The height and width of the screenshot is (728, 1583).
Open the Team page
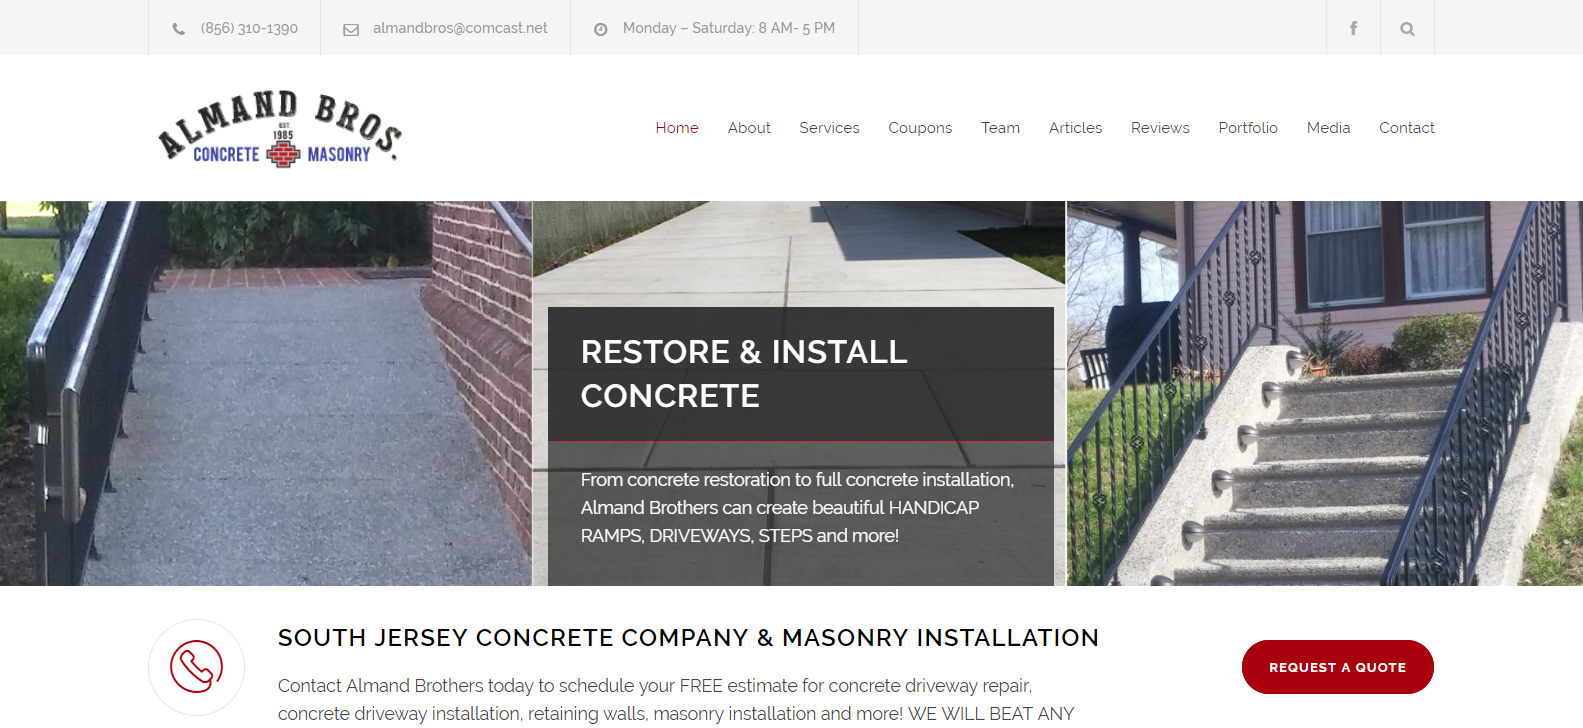[x=1000, y=128]
